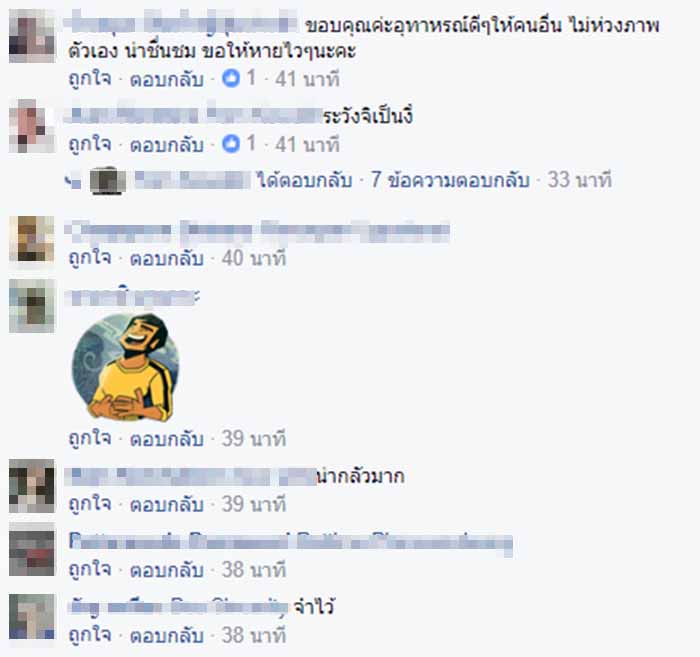The image size is (700, 657).
Task: Open the avatar beside the ระวังจิเป็นงี้ comment
Action: pos(32,126)
